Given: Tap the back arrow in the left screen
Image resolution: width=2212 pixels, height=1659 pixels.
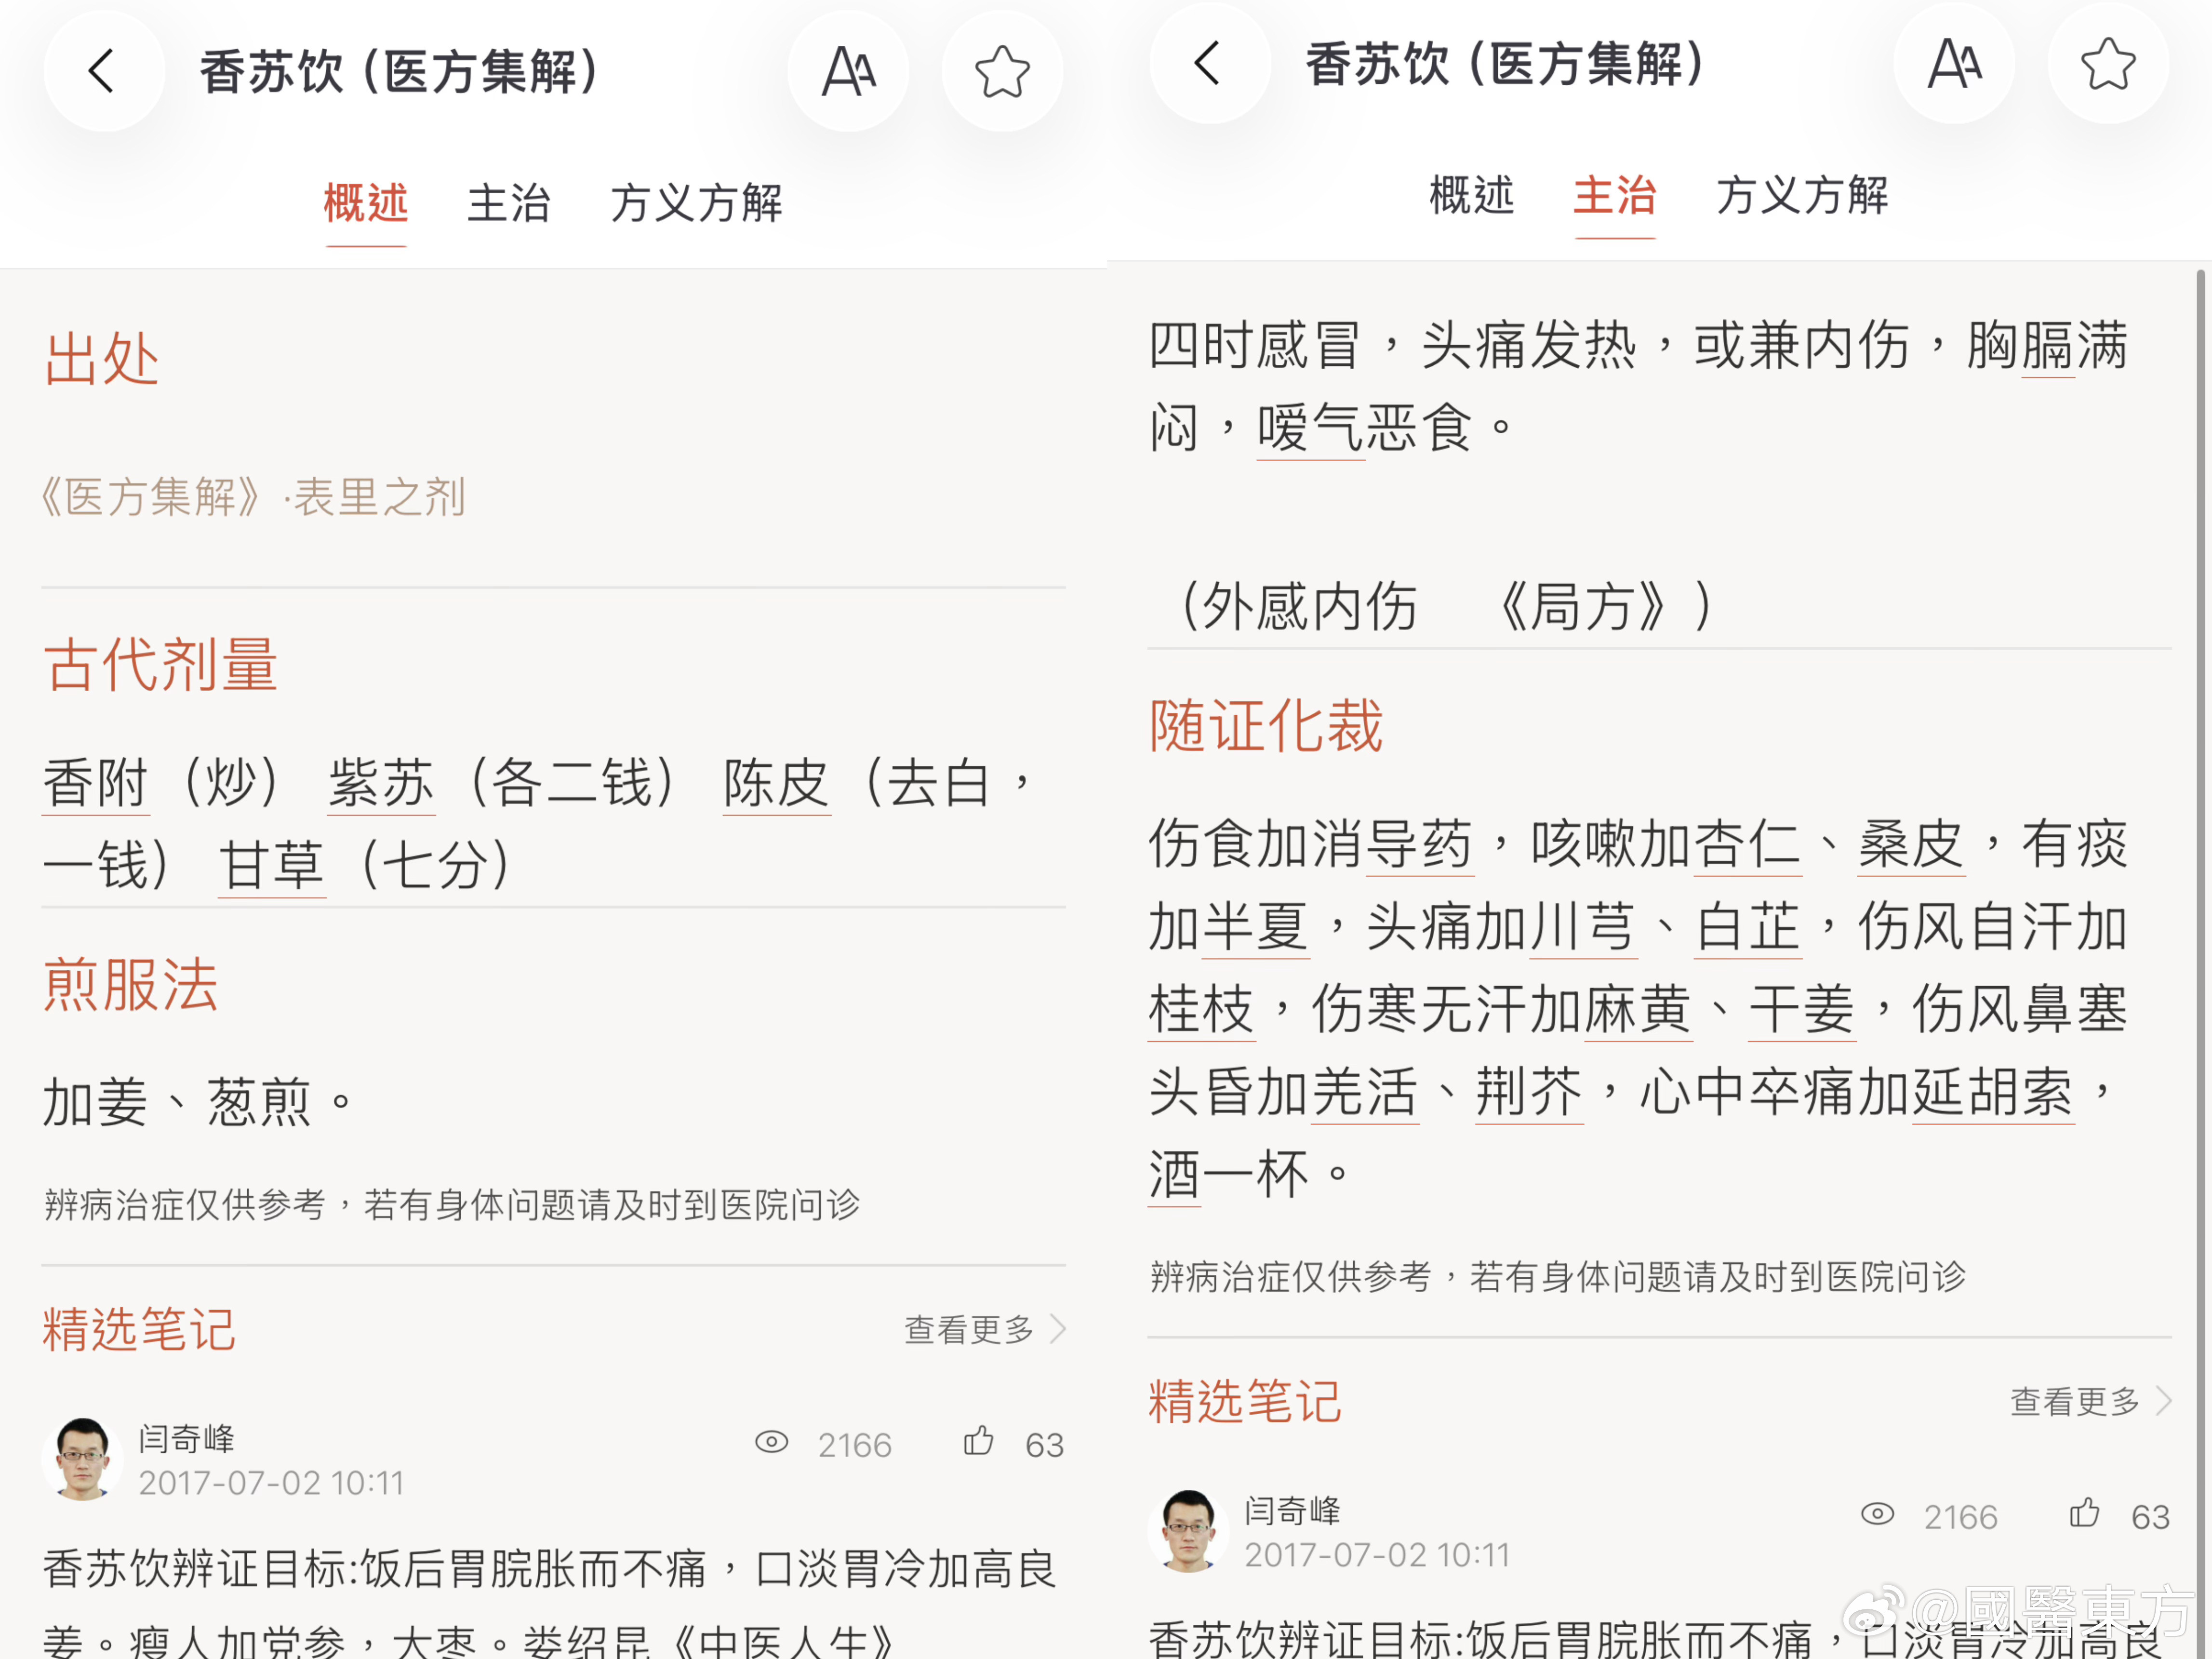Looking at the screenshot, I should pyautogui.click(x=103, y=71).
